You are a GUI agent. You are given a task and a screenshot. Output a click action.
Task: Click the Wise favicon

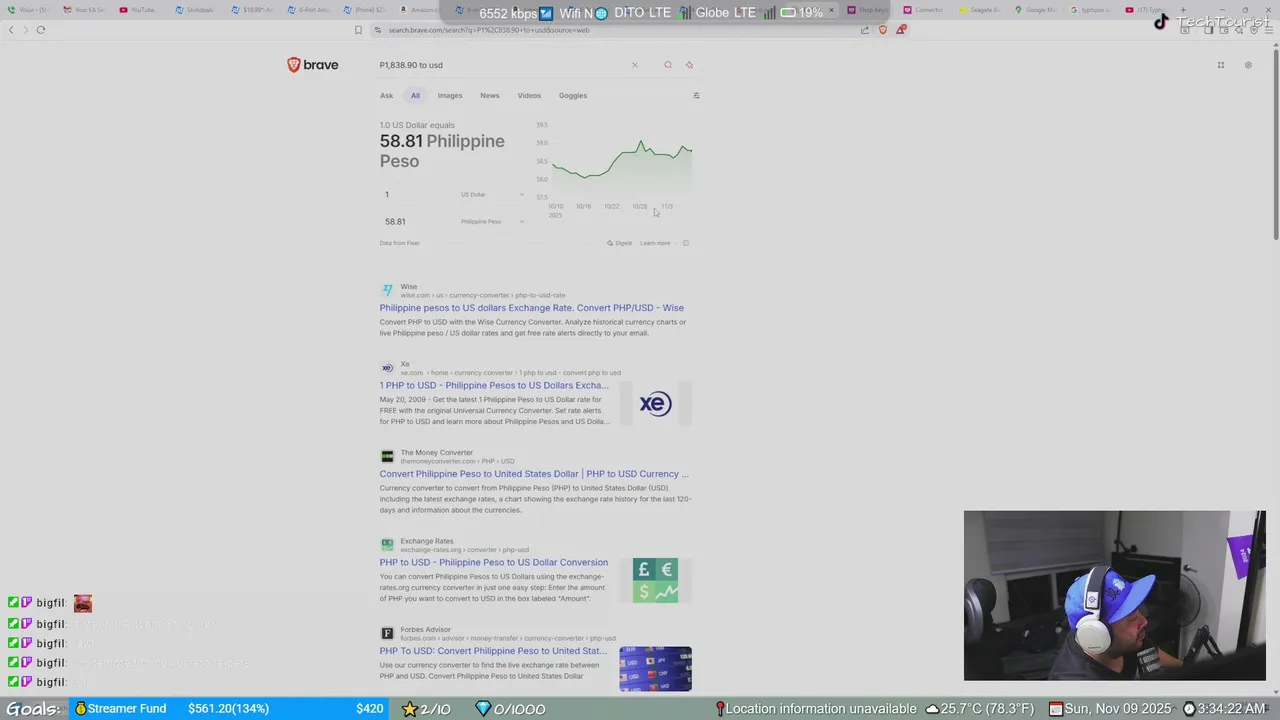point(387,290)
